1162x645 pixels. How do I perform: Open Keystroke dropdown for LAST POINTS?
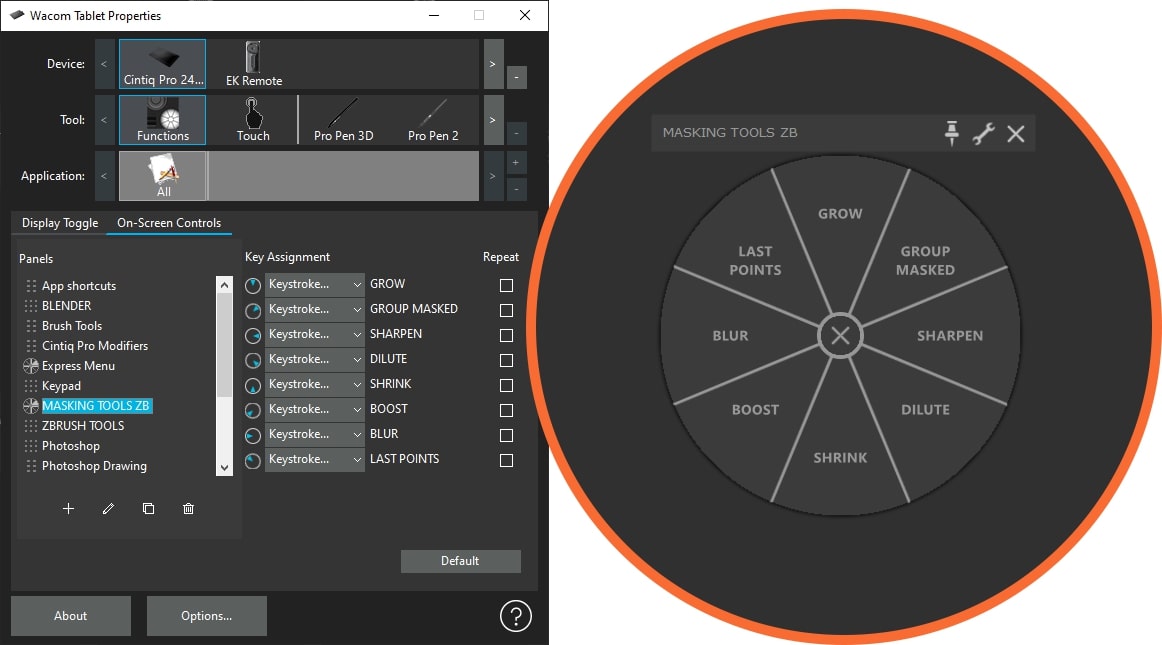[315, 460]
